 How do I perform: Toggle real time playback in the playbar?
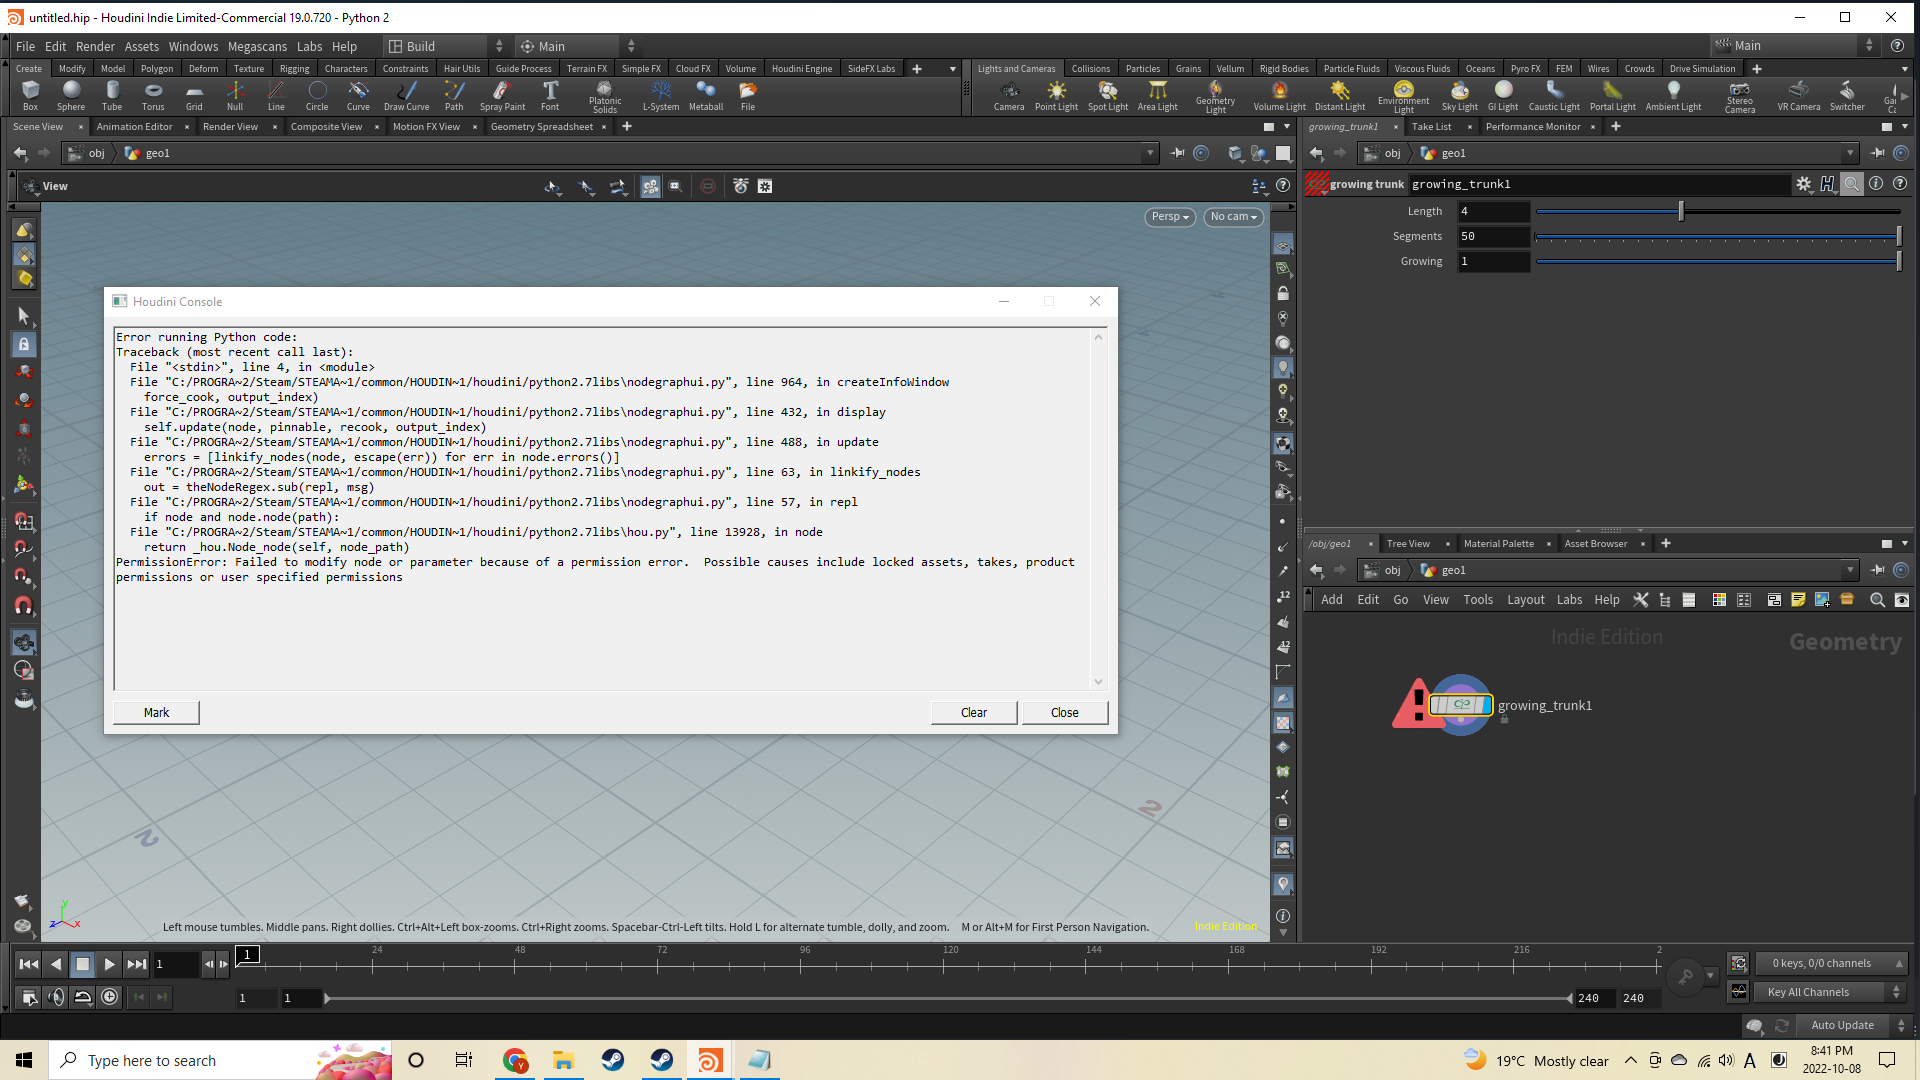click(110, 997)
